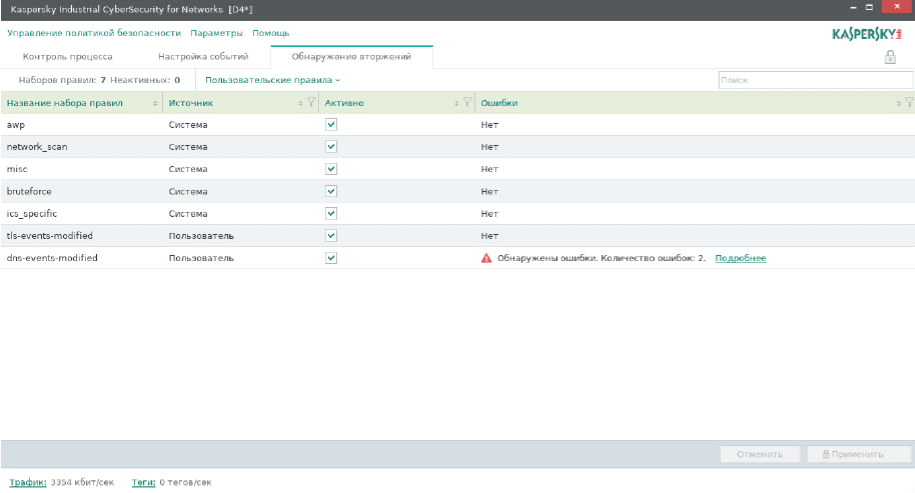Click in the Поиск search field
The image size is (915, 493).
click(814, 79)
